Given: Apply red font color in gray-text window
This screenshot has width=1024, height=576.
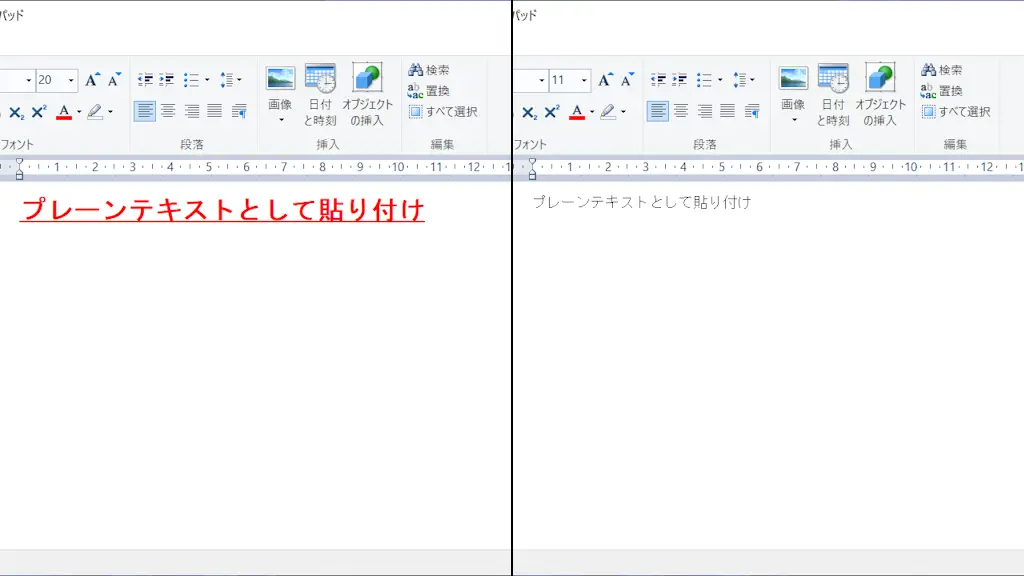Looking at the screenshot, I should coord(577,112).
